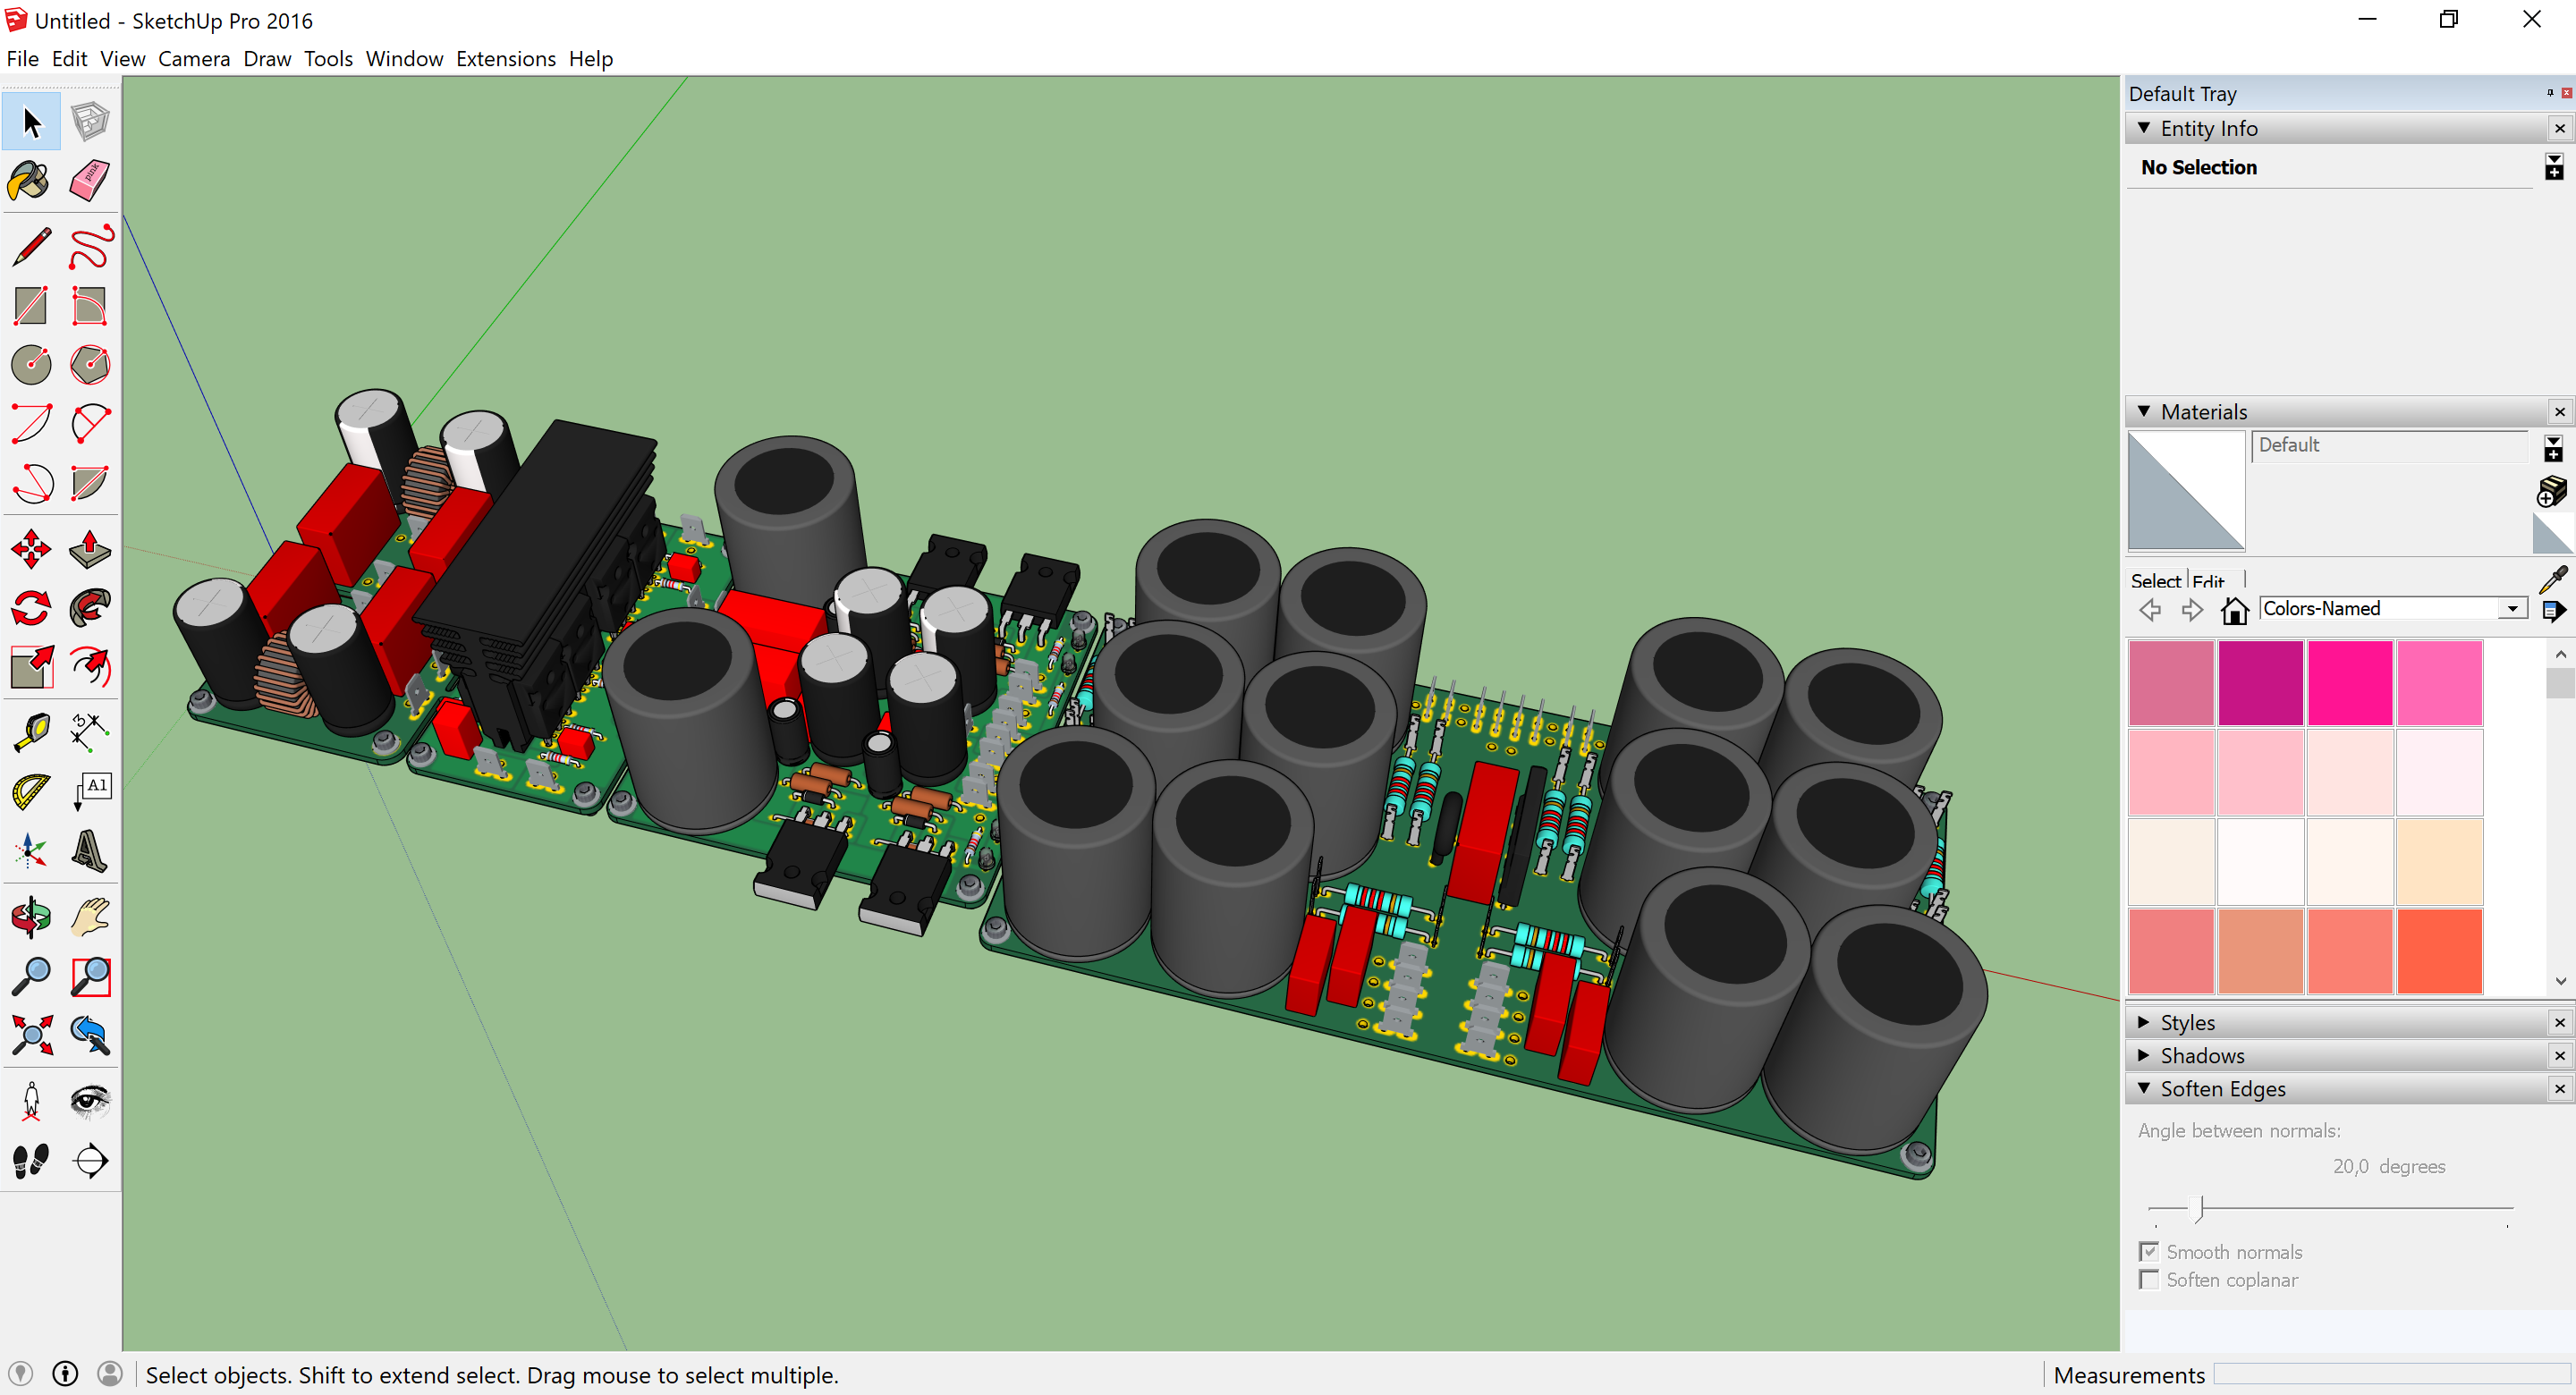Choose the 3D Text tool
Viewport: 2576px width, 1395px height.
tap(90, 850)
